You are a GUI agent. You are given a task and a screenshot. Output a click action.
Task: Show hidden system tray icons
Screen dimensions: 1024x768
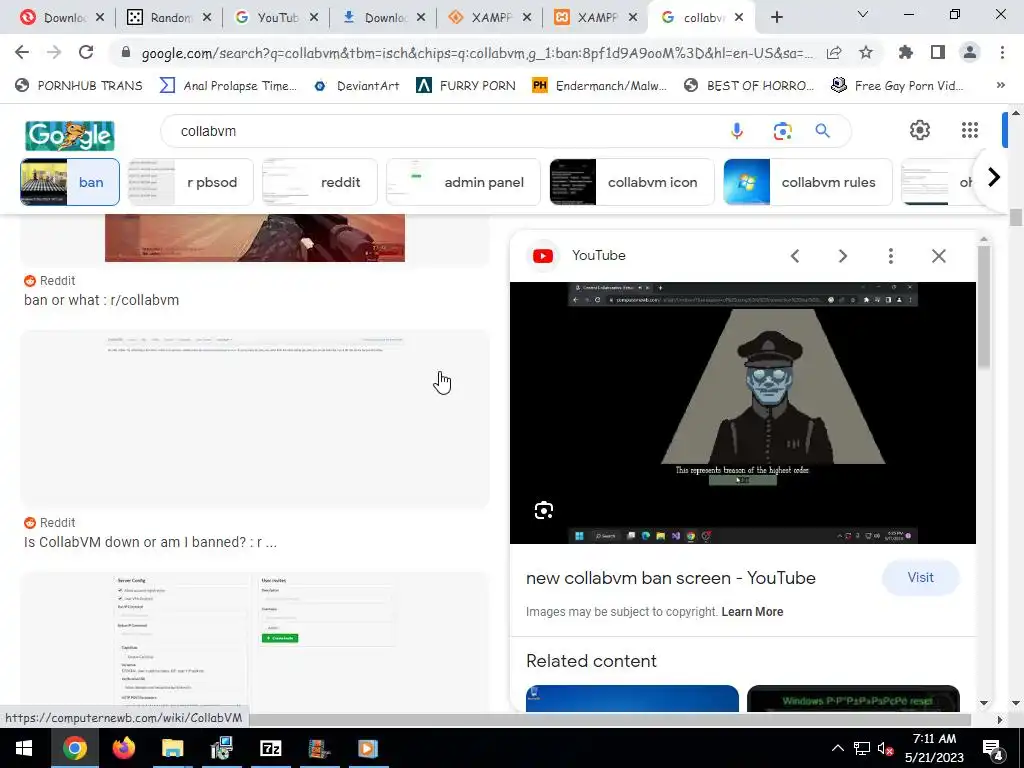pos(837,748)
